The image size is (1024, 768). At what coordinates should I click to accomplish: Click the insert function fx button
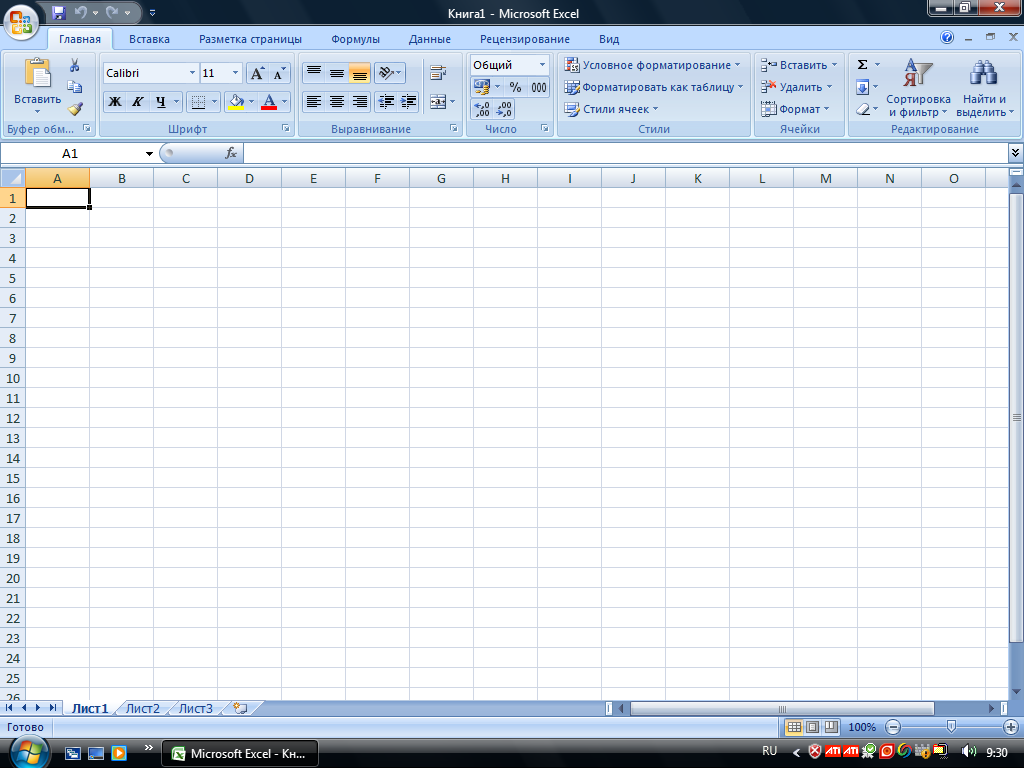click(231, 153)
